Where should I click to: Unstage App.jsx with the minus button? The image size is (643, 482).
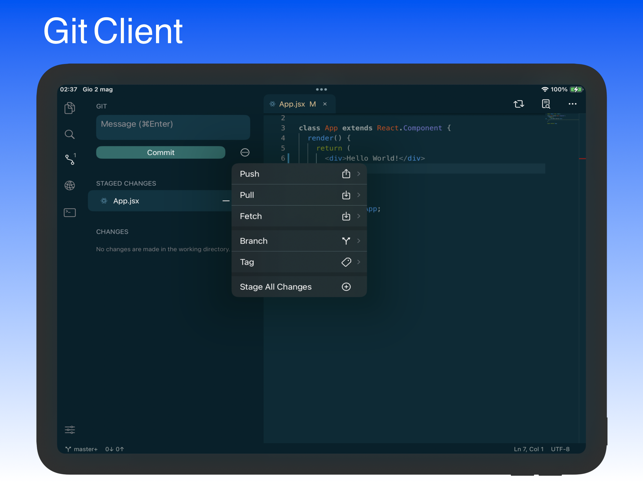point(226,201)
